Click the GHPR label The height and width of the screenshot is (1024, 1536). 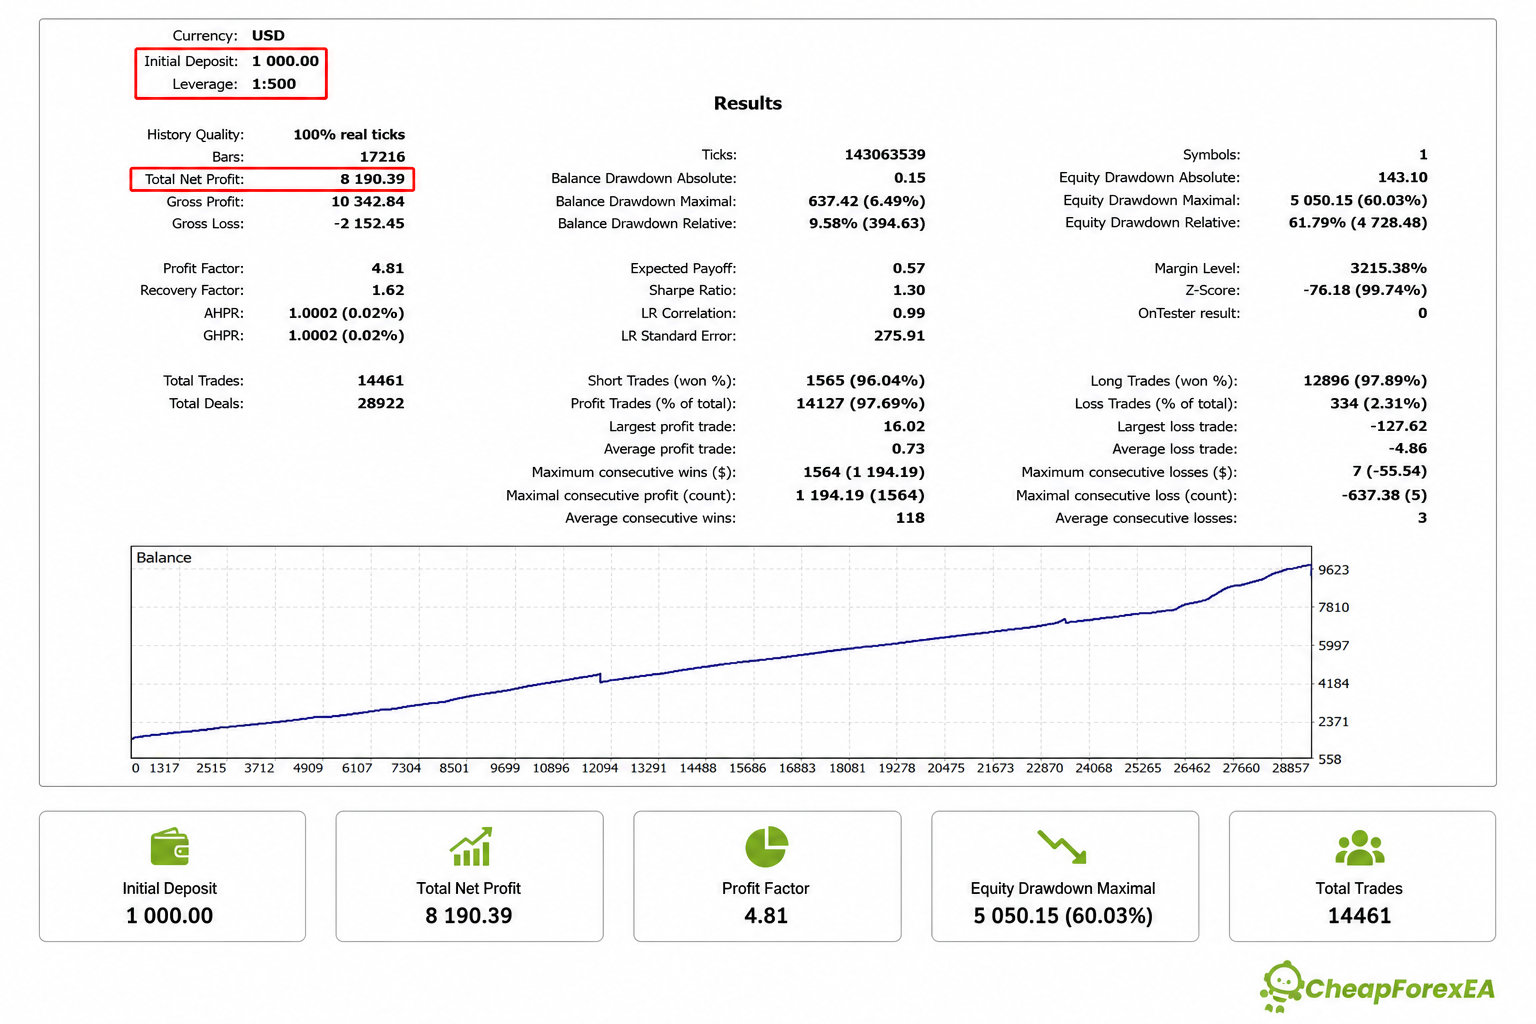[x=224, y=336]
